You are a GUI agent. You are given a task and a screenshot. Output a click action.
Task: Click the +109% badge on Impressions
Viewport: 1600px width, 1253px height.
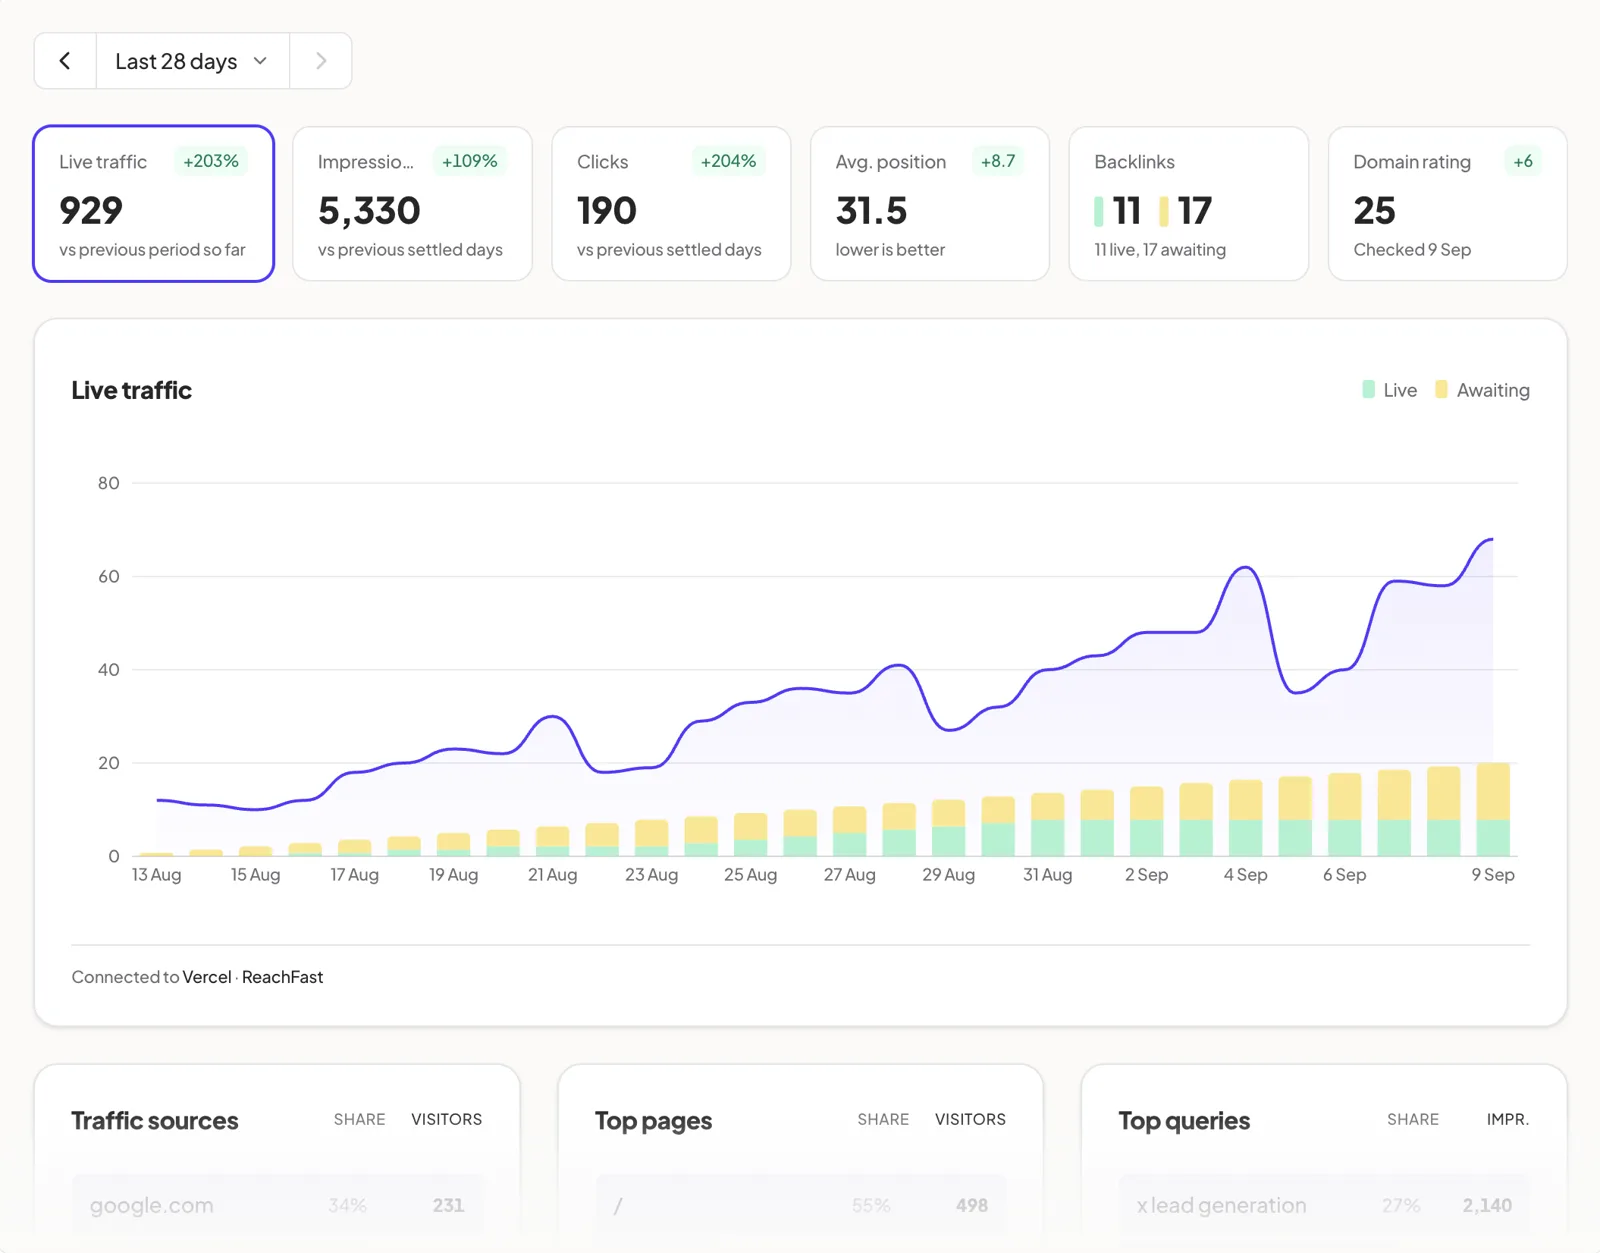(x=470, y=161)
